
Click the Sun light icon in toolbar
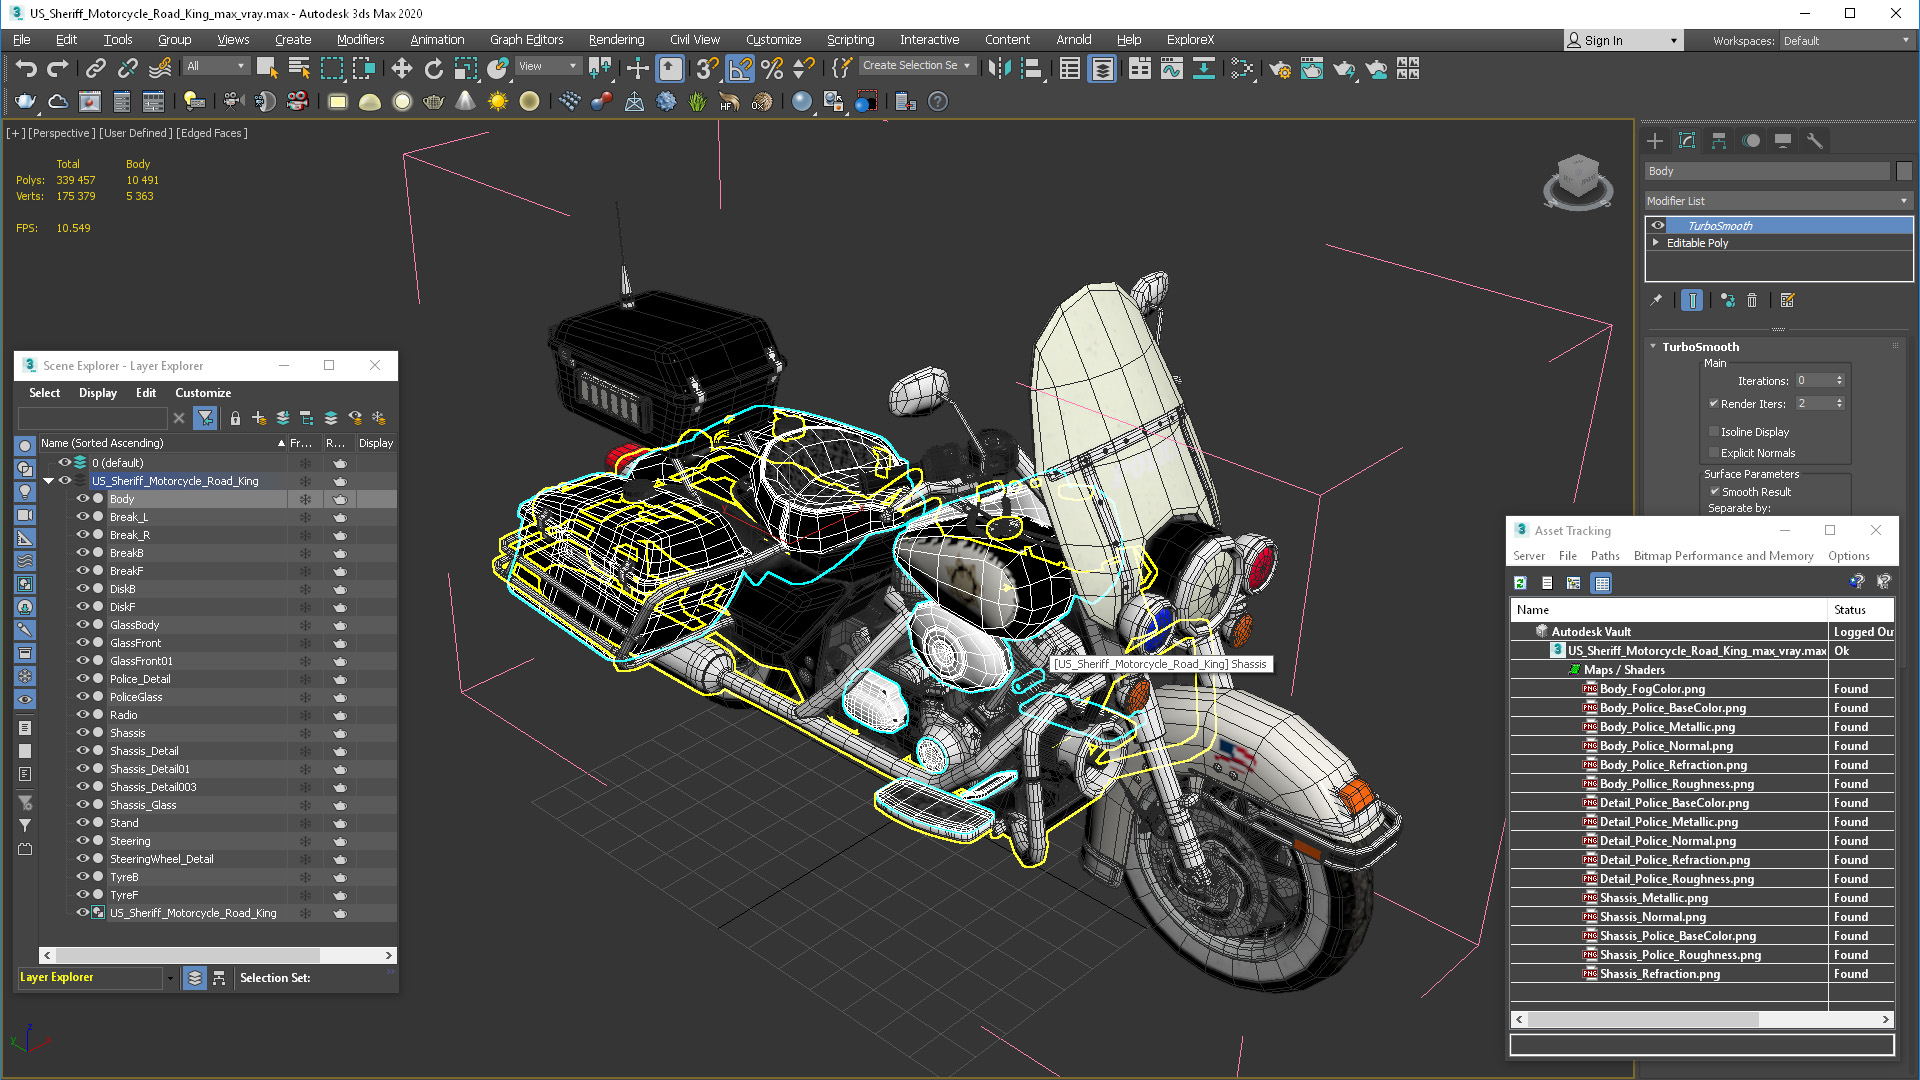pyautogui.click(x=497, y=101)
